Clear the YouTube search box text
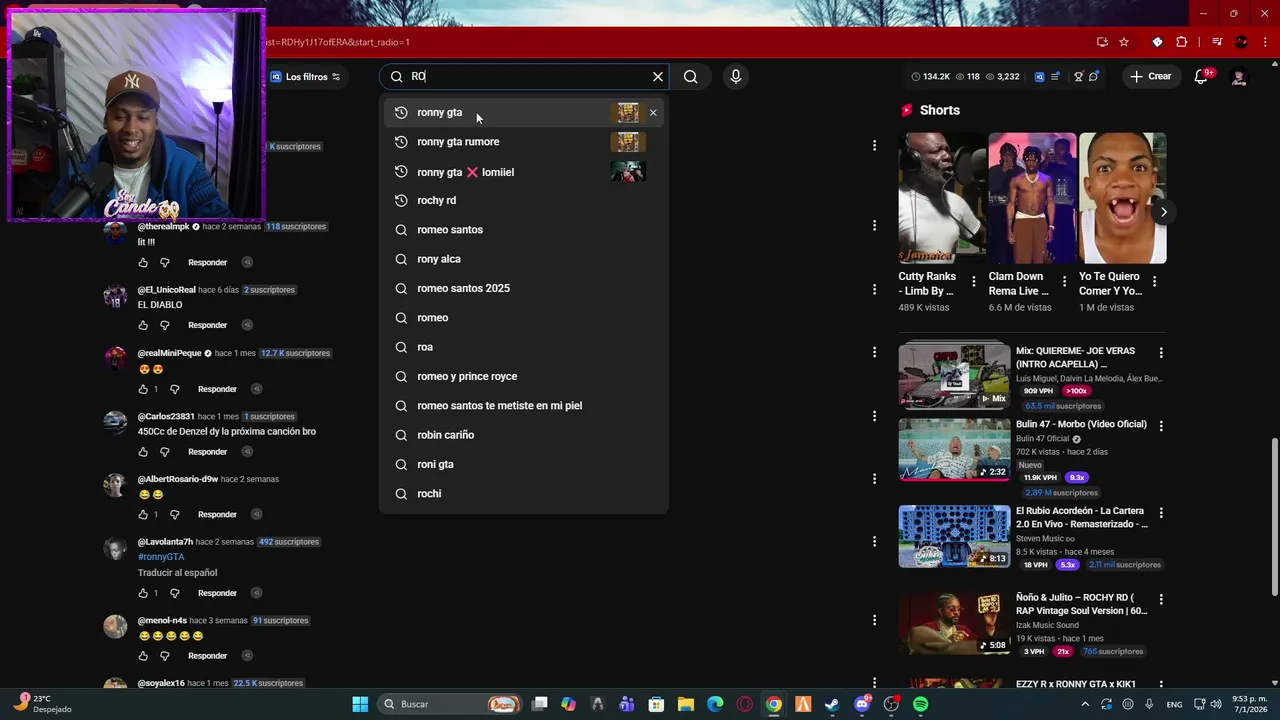This screenshot has width=1280, height=720. (x=658, y=77)
